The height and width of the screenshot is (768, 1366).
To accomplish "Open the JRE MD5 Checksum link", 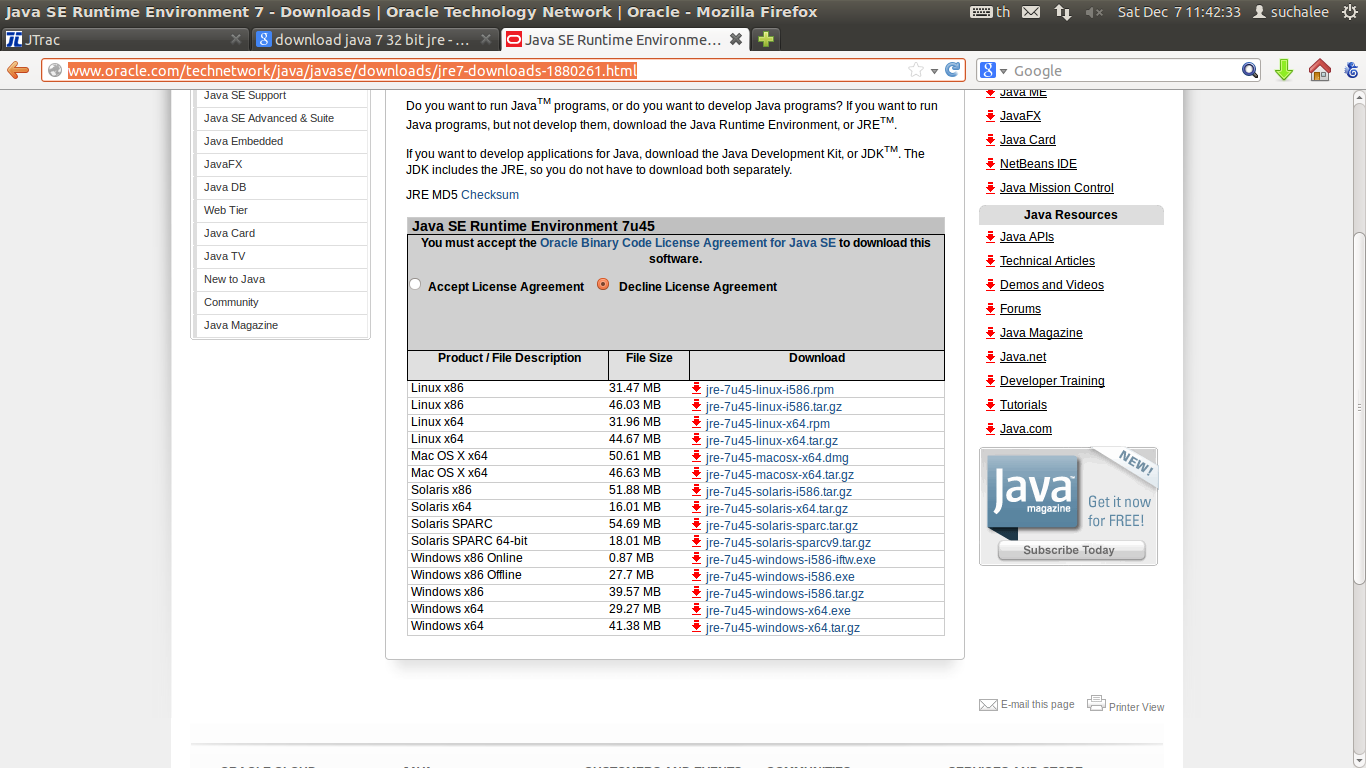I will point(490,195).
